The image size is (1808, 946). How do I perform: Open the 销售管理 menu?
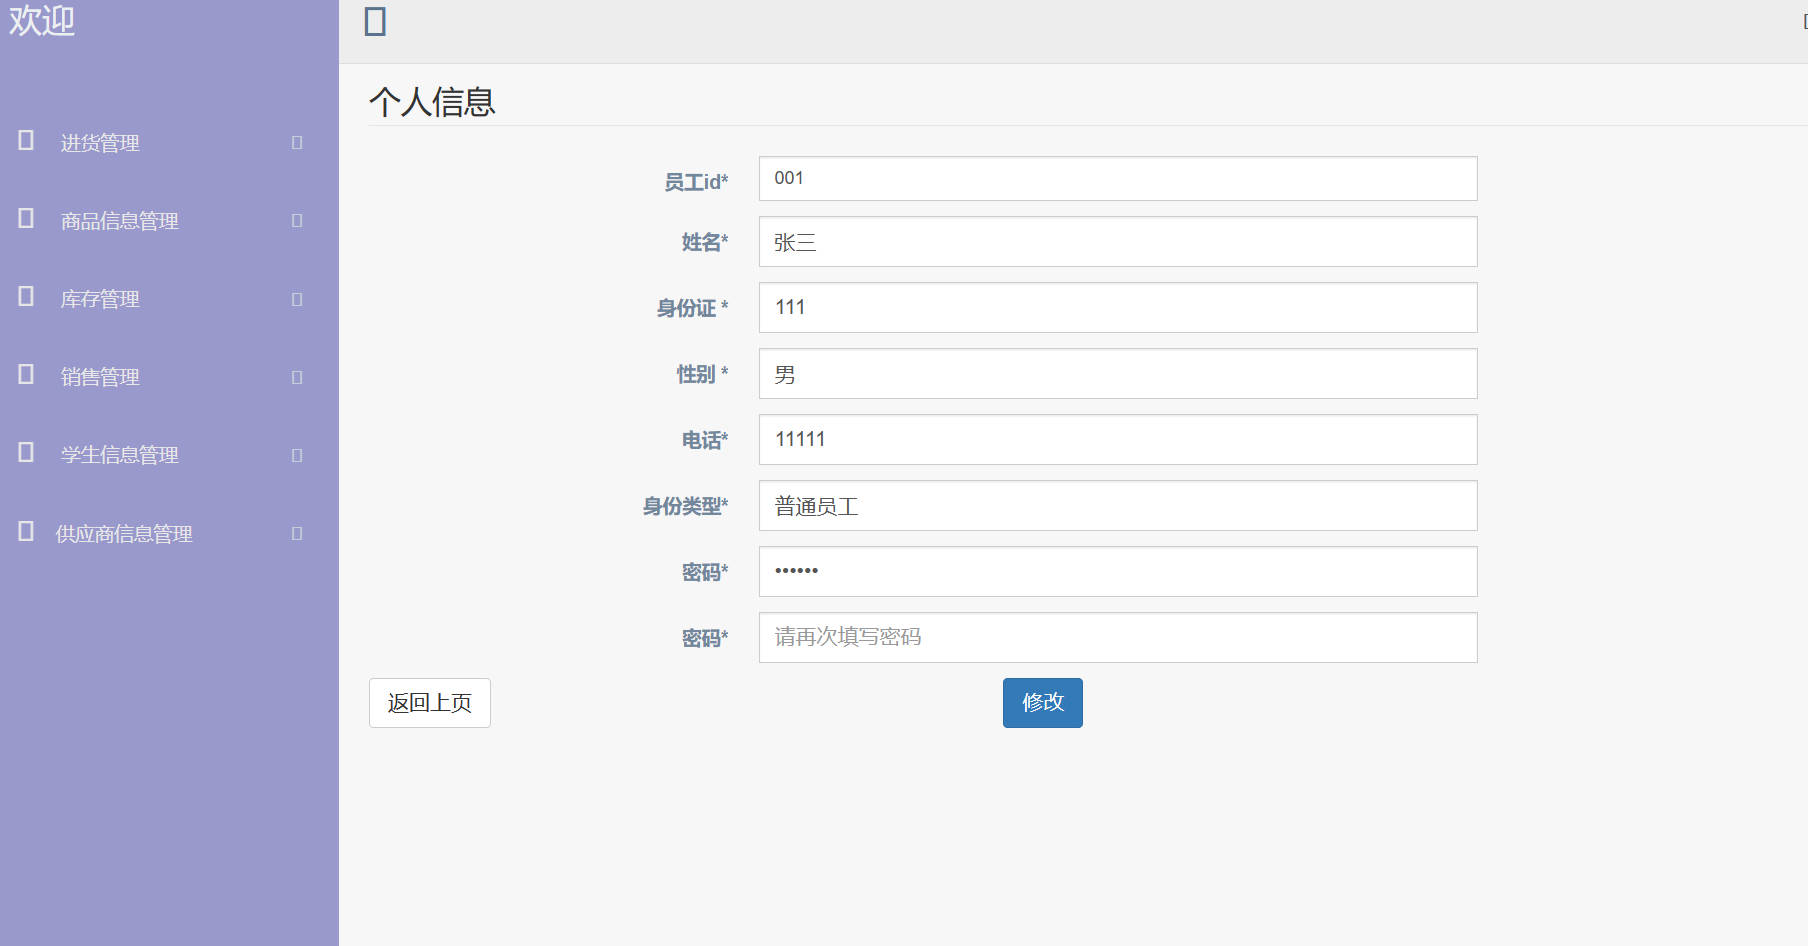294,377
